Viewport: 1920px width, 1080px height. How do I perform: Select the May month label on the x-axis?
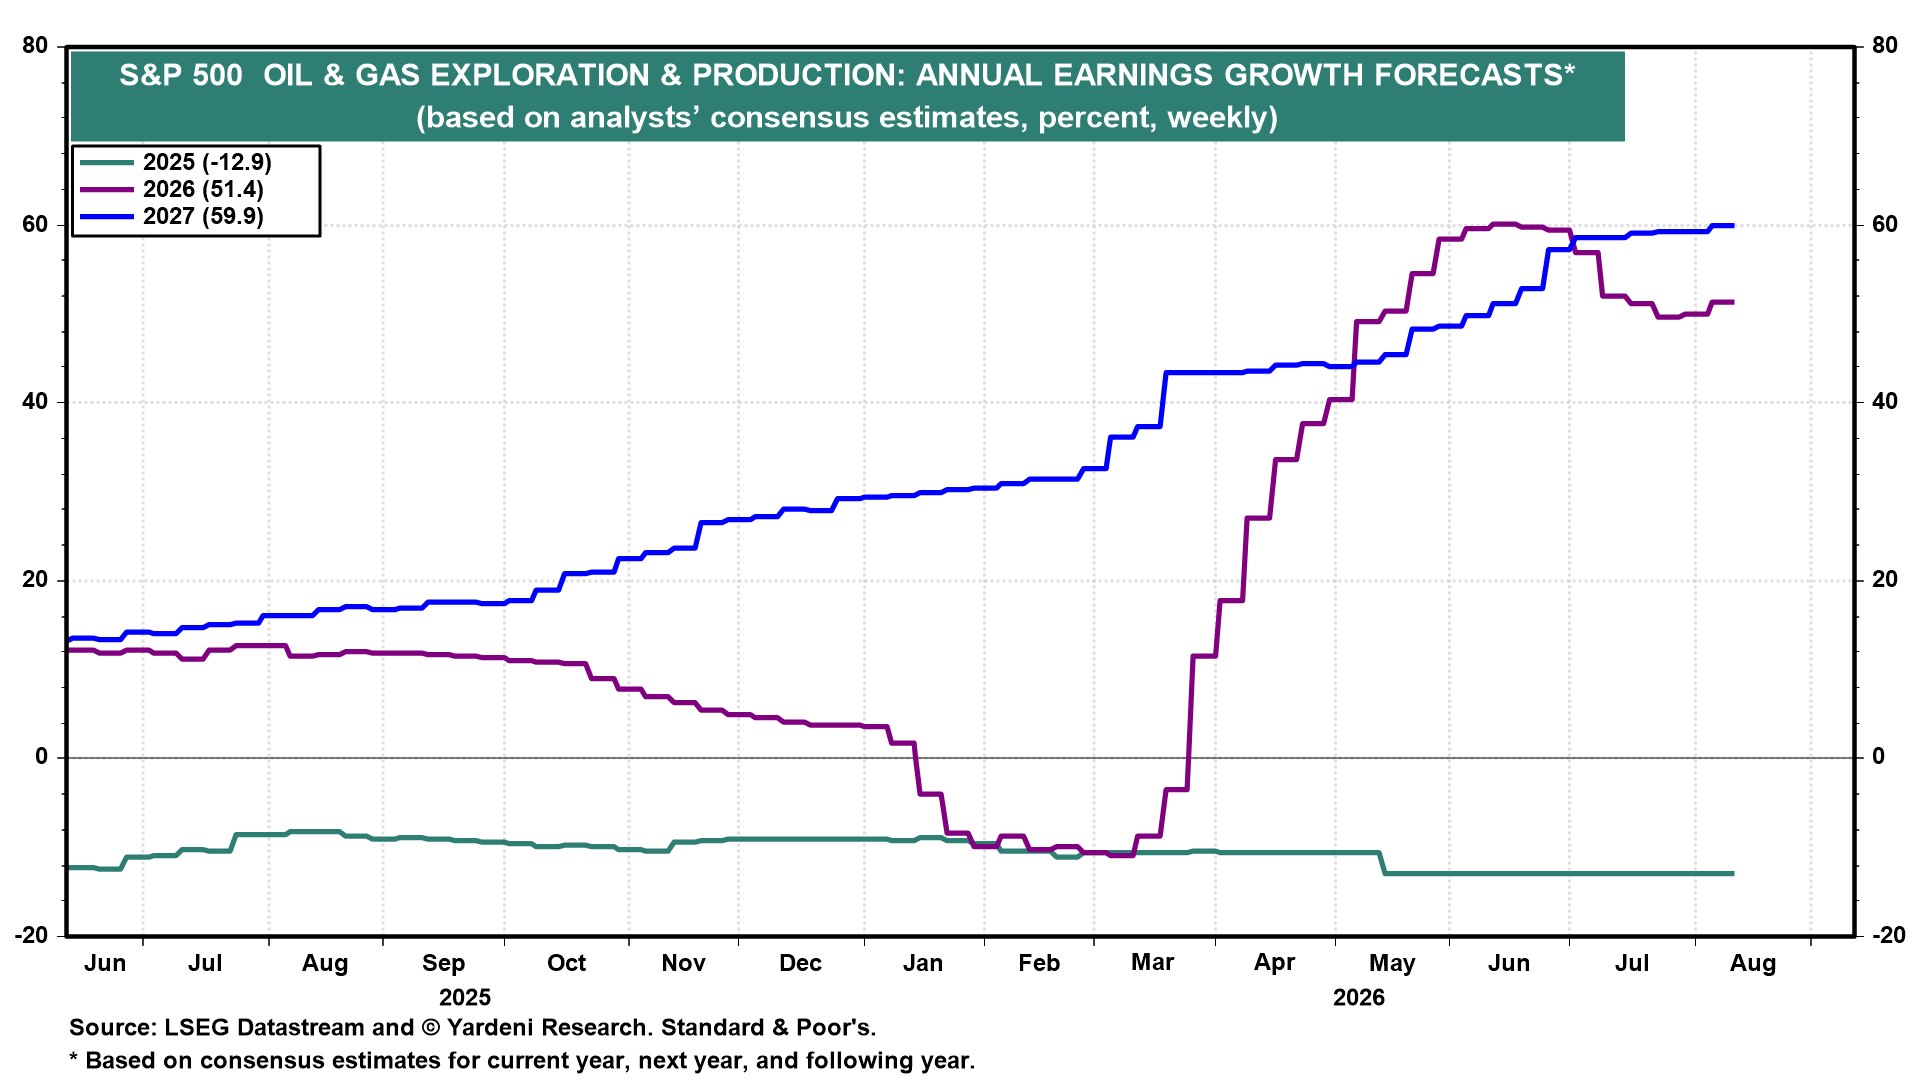[1392, 964]
